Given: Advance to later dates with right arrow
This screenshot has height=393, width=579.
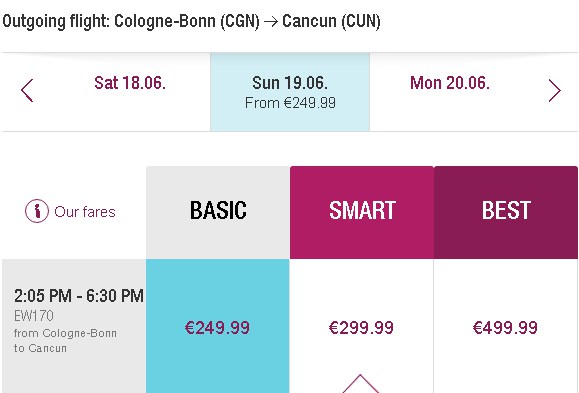Looking at the screenshot, I should pos(555,90).
